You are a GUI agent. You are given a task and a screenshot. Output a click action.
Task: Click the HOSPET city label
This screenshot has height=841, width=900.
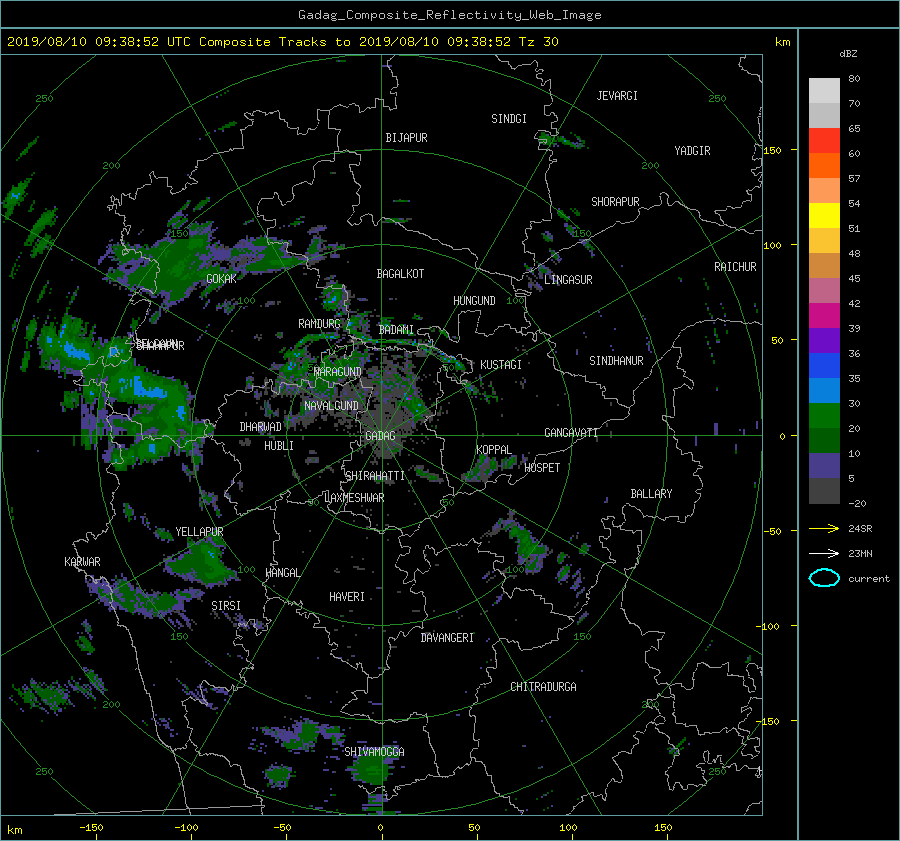542,468
